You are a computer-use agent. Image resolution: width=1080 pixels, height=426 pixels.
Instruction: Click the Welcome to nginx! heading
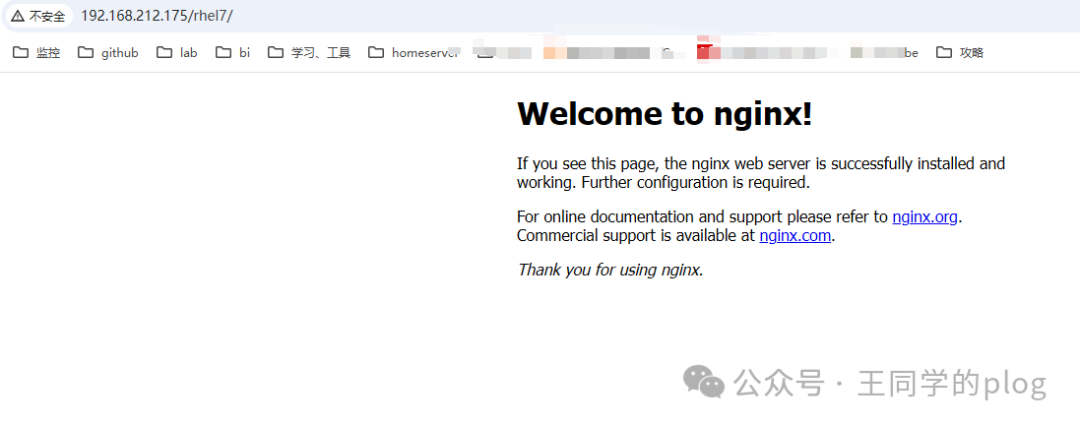point(665,114)
